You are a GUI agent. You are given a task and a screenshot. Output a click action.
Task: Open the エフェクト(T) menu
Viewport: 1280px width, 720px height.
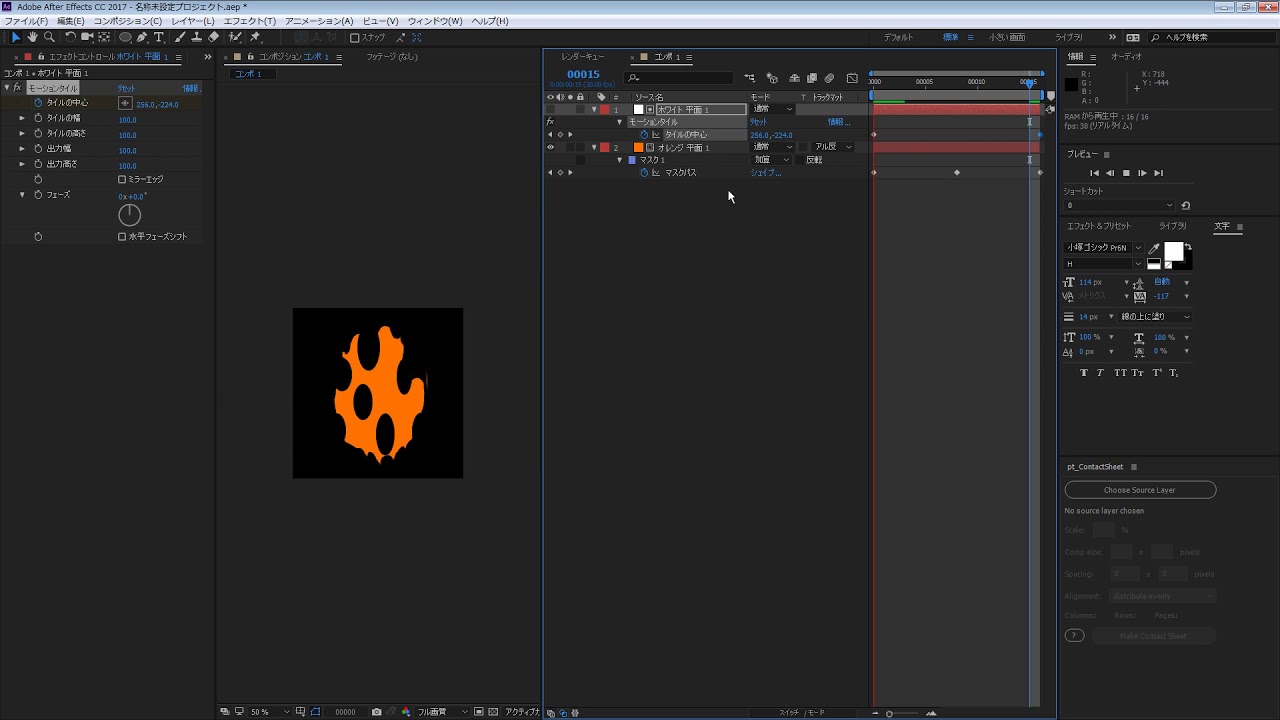[249, 21]
